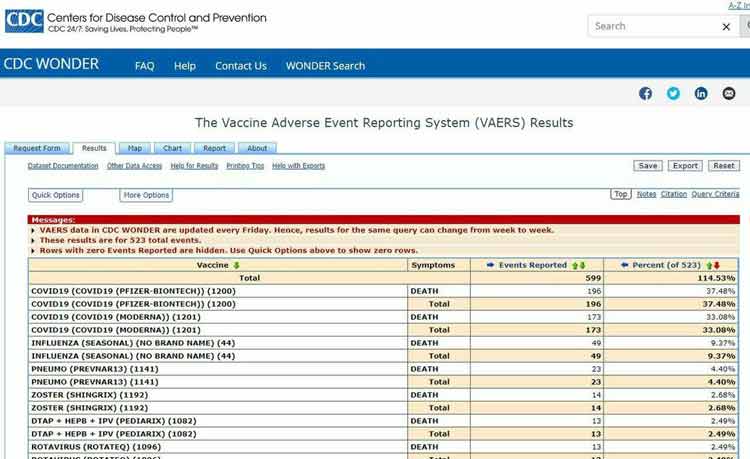This screenshot has width=750, height=459.
Task: Sort Percent column descending with red arrow
Action: pyautogui.click(x=717, y=265)
